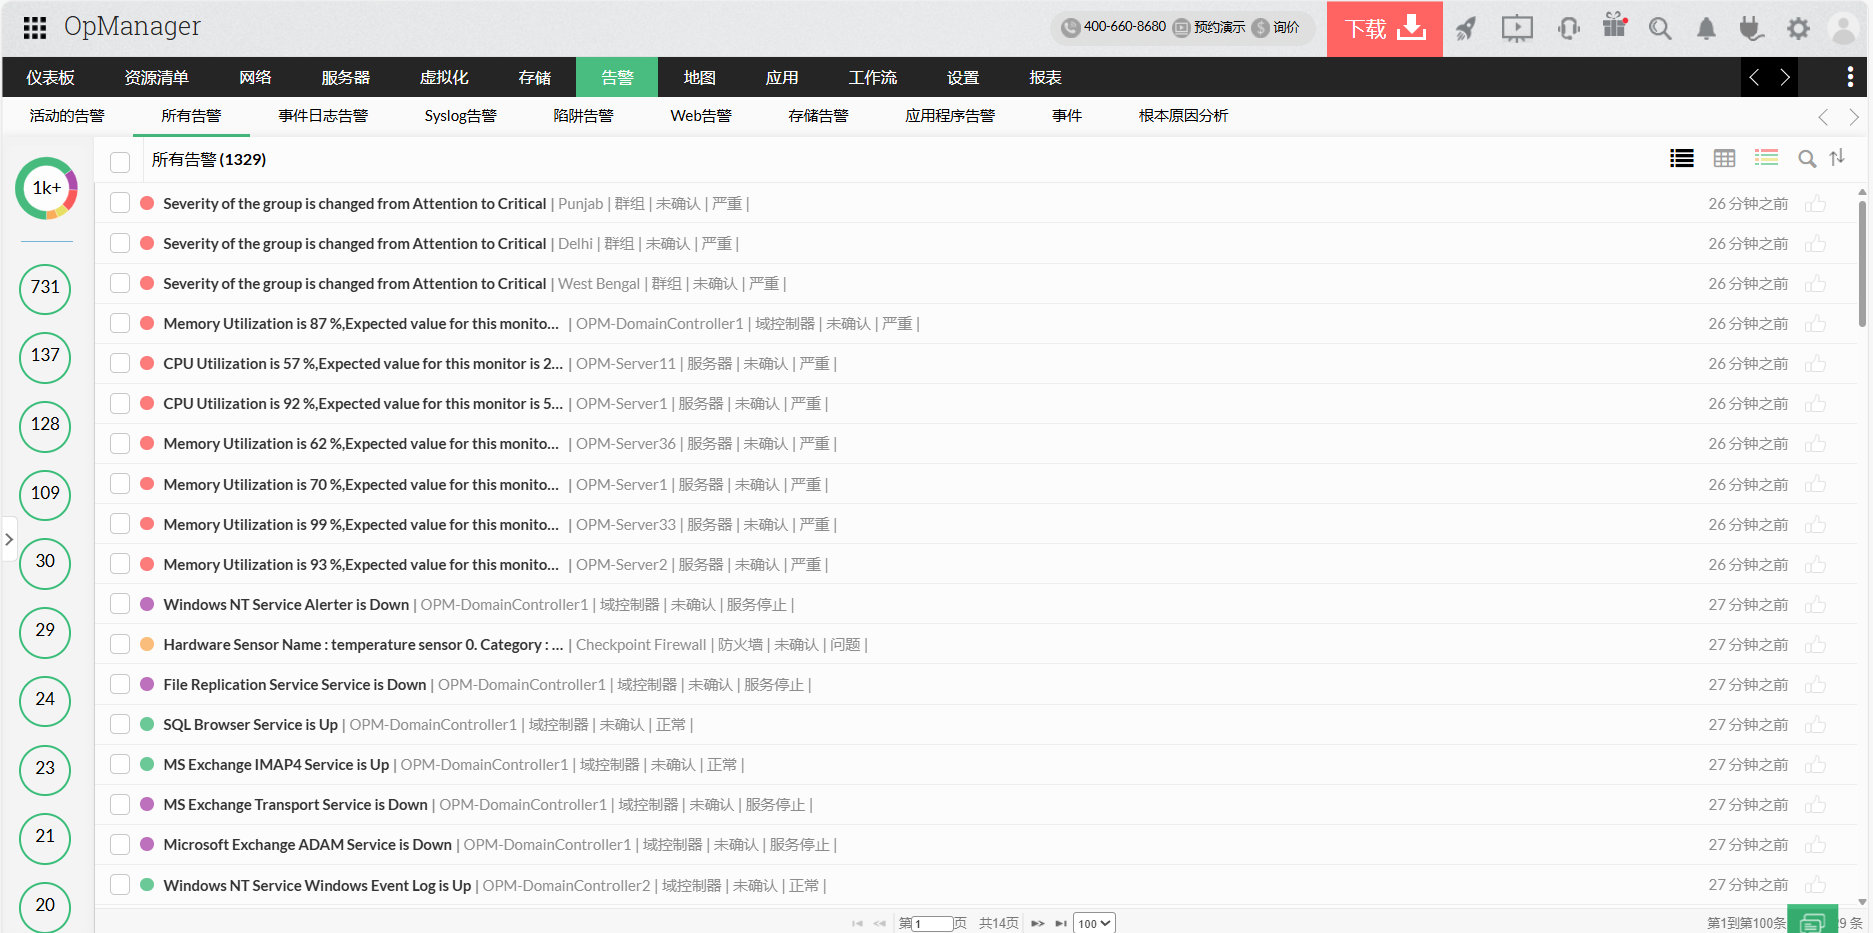Image resolution: width=1873 pixels, height=933 pixels.
Task: Open the notifications bell icon
Action: 1706,28
